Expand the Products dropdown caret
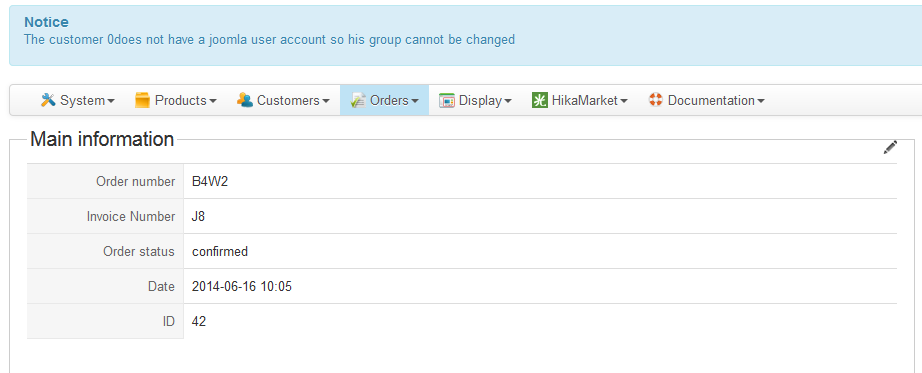The width and height of the screenshot is (922, 373). click(x=213, y=101)
